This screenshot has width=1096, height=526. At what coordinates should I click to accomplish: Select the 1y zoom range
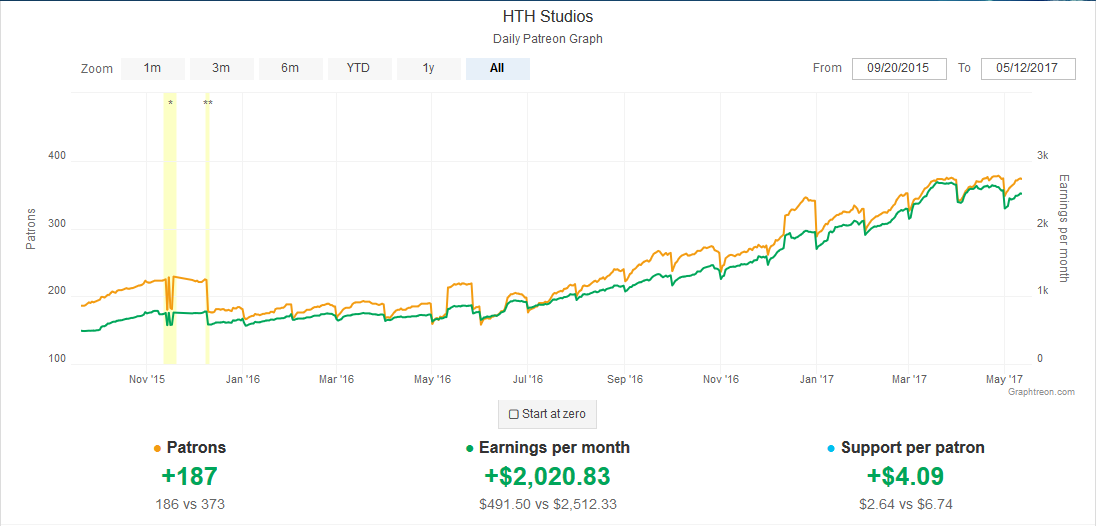(x=428, y=68)
